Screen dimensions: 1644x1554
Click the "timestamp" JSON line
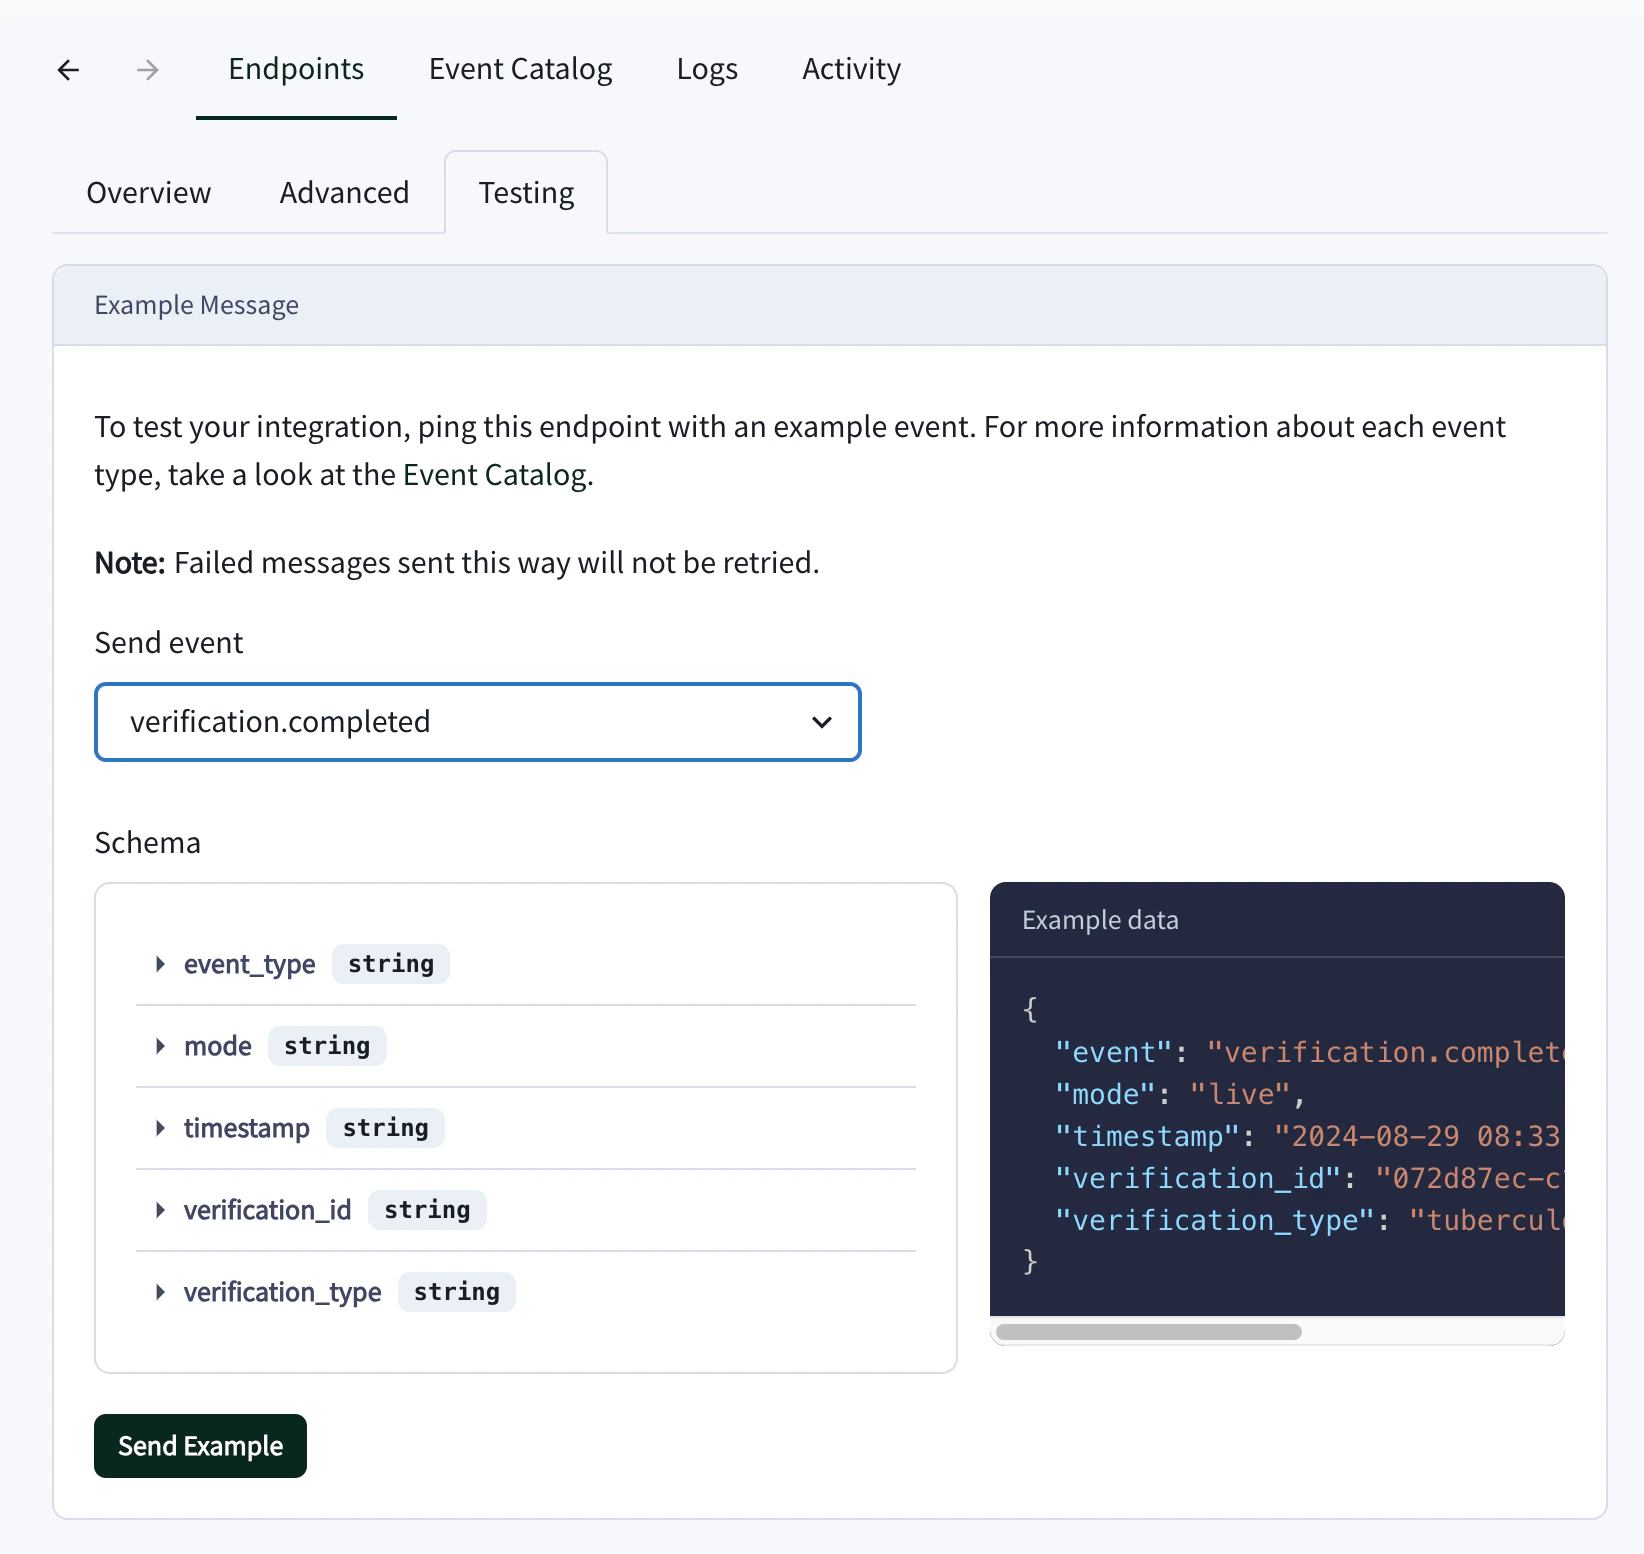tap(1308, 1136)
